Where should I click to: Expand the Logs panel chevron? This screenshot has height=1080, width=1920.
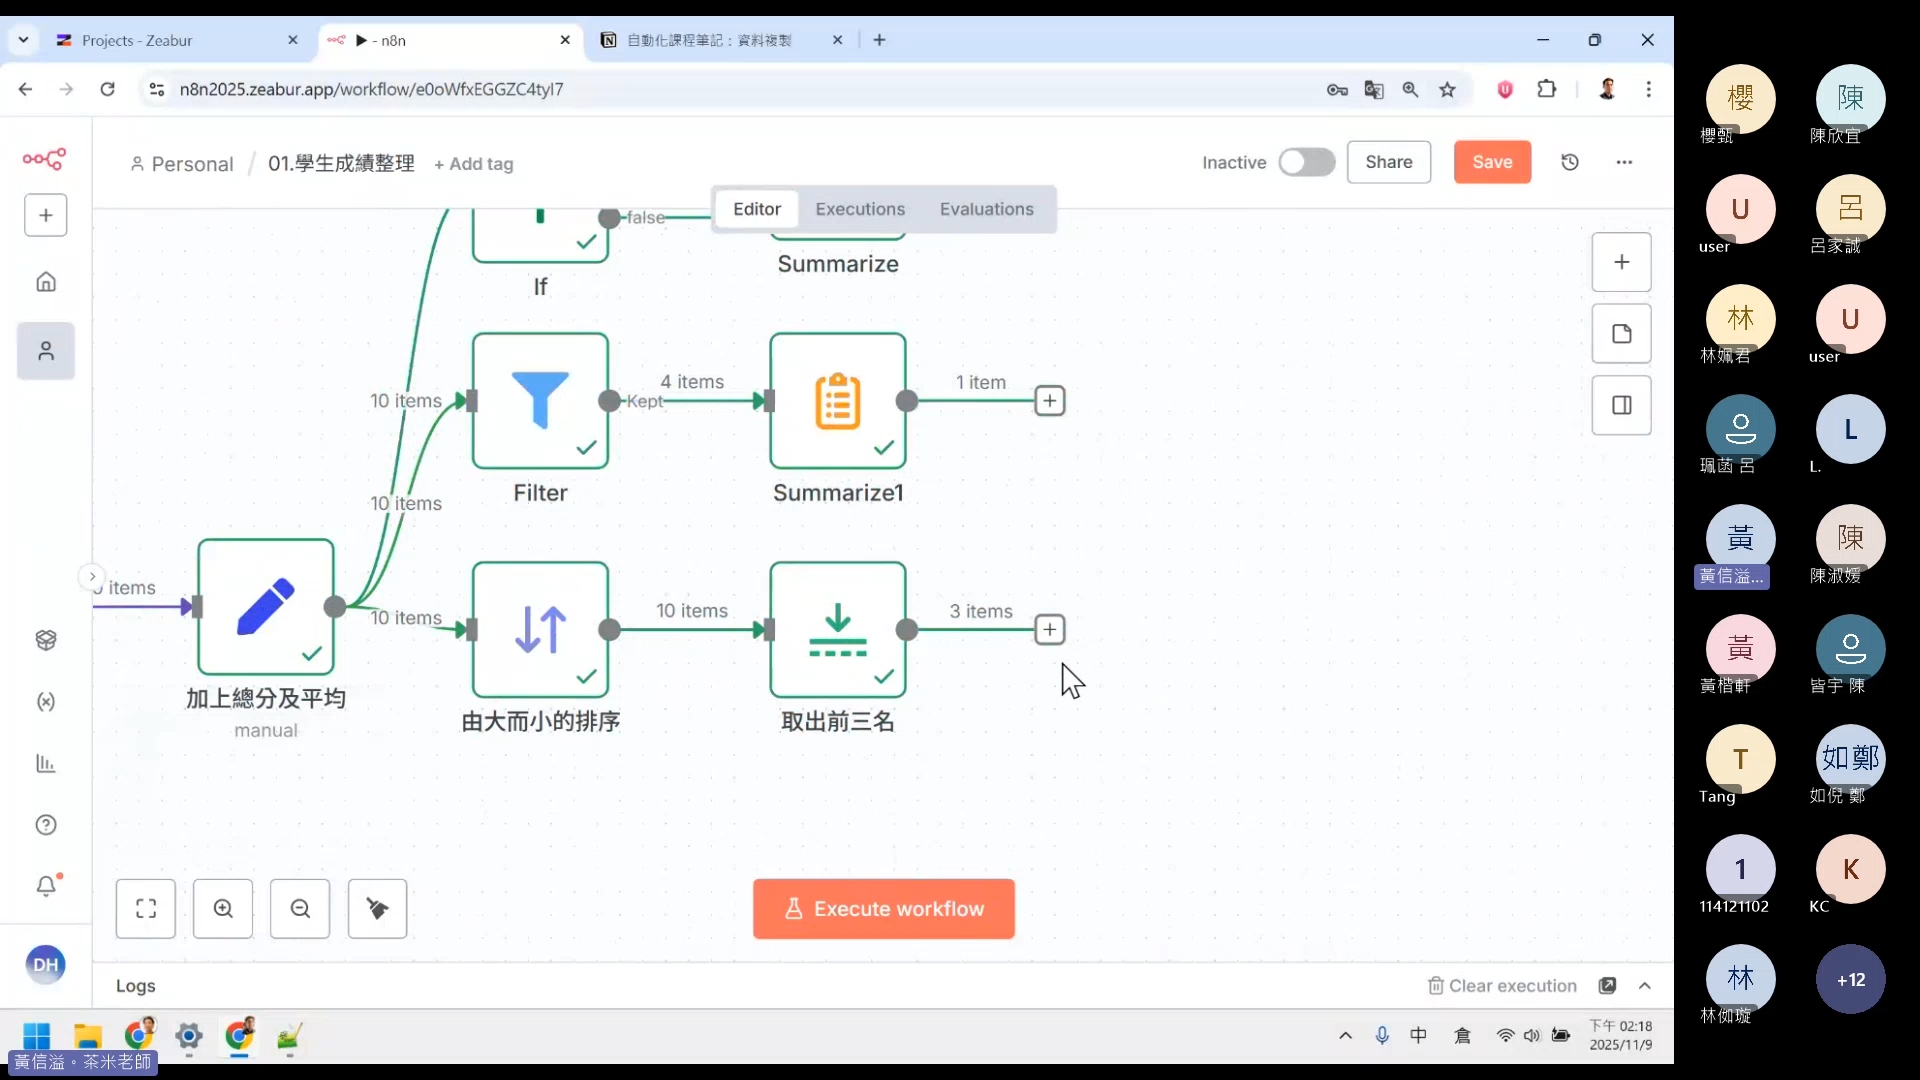tap(1645, 985)
